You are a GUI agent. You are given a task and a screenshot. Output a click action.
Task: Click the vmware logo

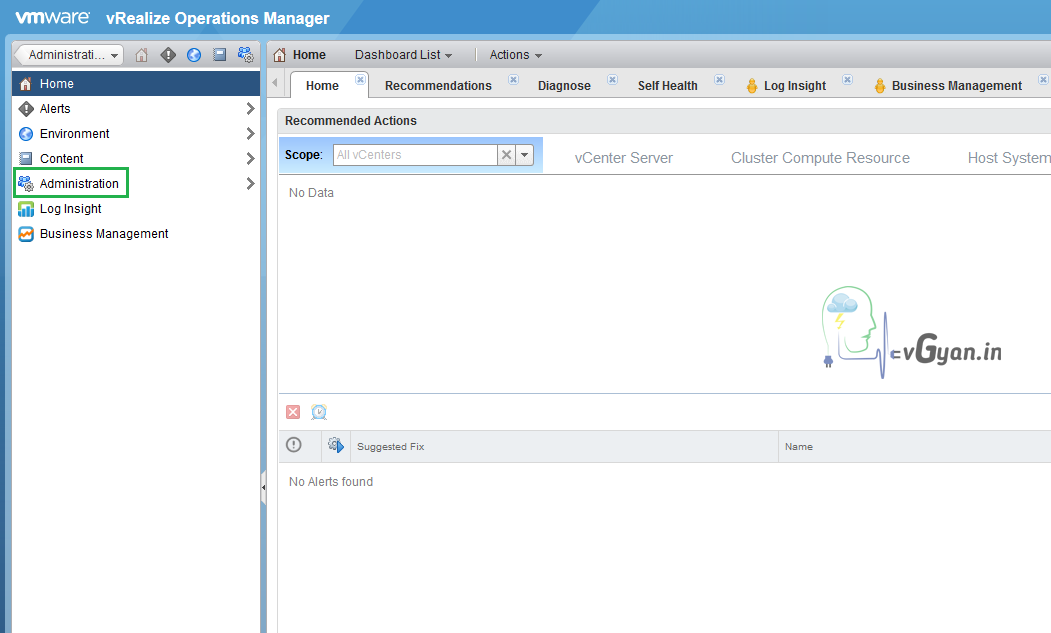click(x=52, y=17)
